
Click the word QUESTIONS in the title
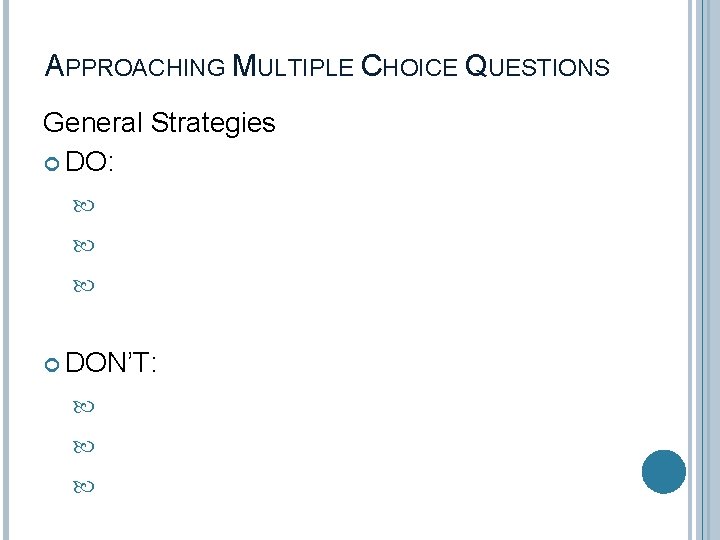pos(537,67)
